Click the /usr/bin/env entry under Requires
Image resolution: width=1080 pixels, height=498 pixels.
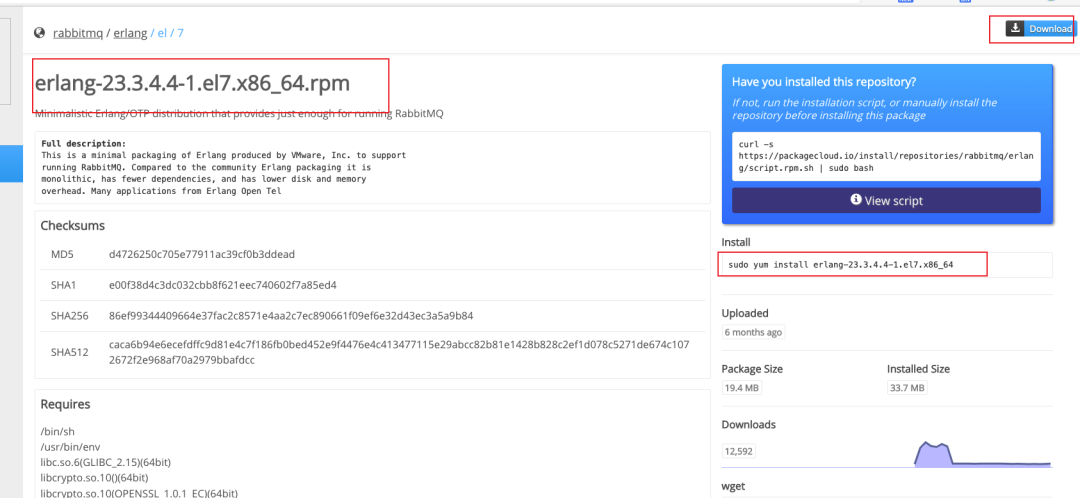[71, 445]
